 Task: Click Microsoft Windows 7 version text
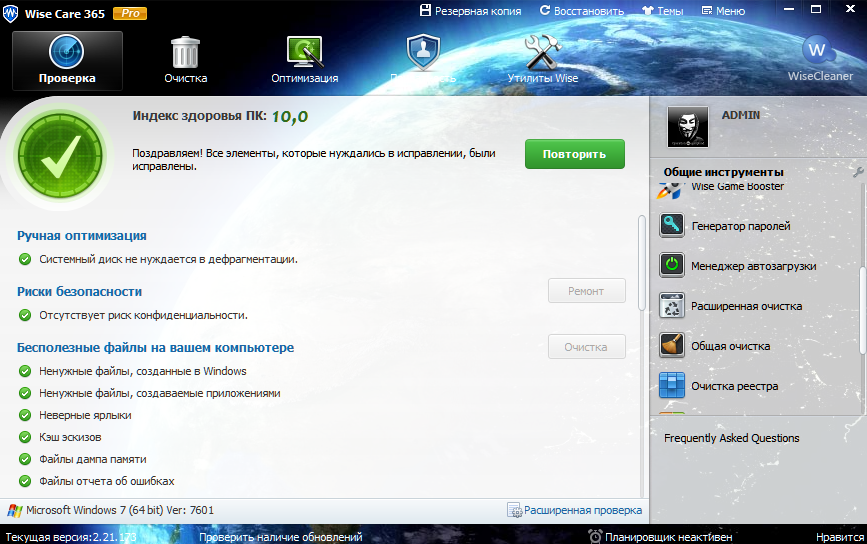(x=120, y=510)
